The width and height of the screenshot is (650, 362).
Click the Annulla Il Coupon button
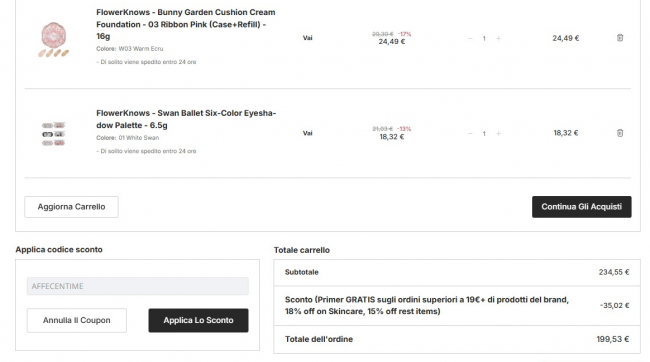click(77, 320)
